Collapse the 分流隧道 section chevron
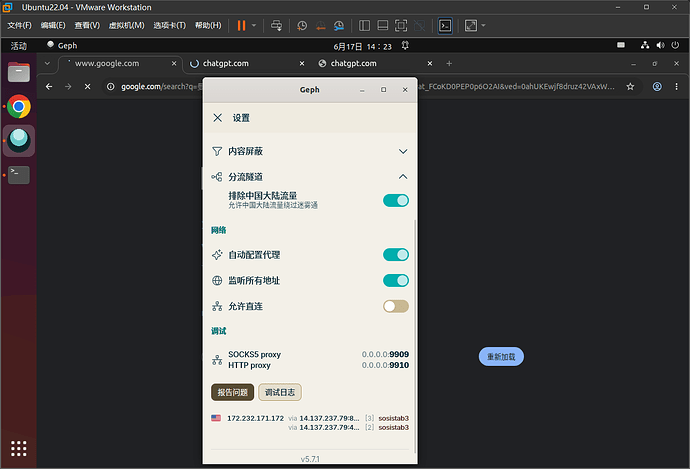The image size is (690, 469). pyautogui.click(x=403, y=177)
